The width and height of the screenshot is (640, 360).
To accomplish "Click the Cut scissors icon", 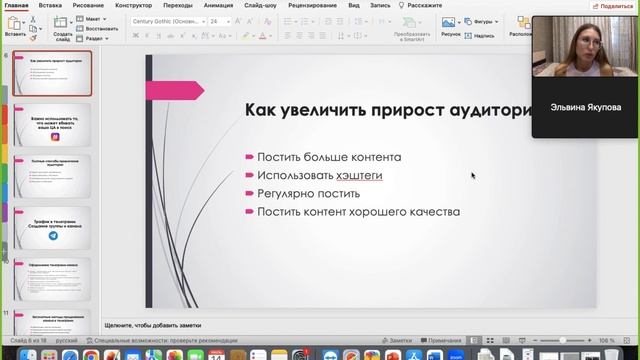I will 33,19.
